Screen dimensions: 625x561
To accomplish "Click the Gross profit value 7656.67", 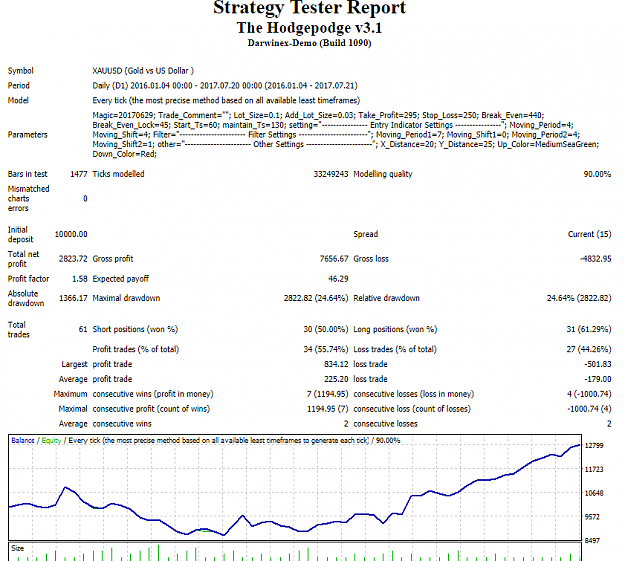I will [334, 259].
